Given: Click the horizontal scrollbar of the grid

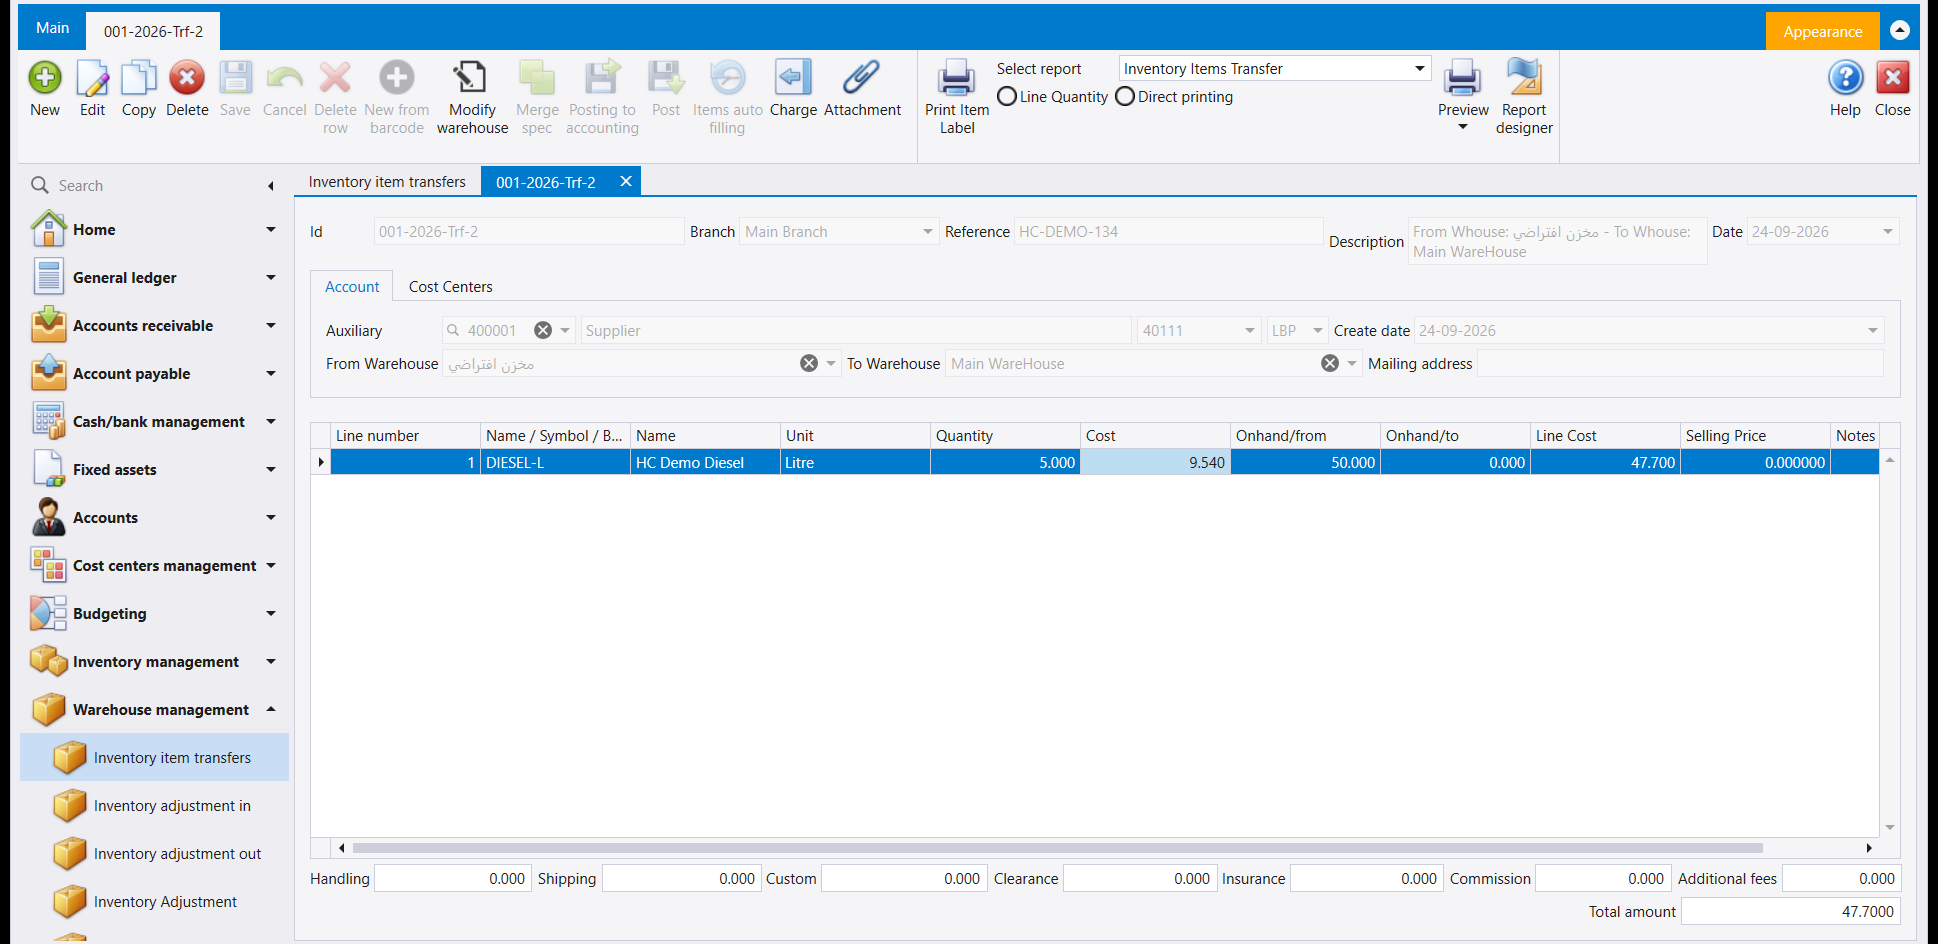Looking at the screenshot, I should [x=1057, y=847].
